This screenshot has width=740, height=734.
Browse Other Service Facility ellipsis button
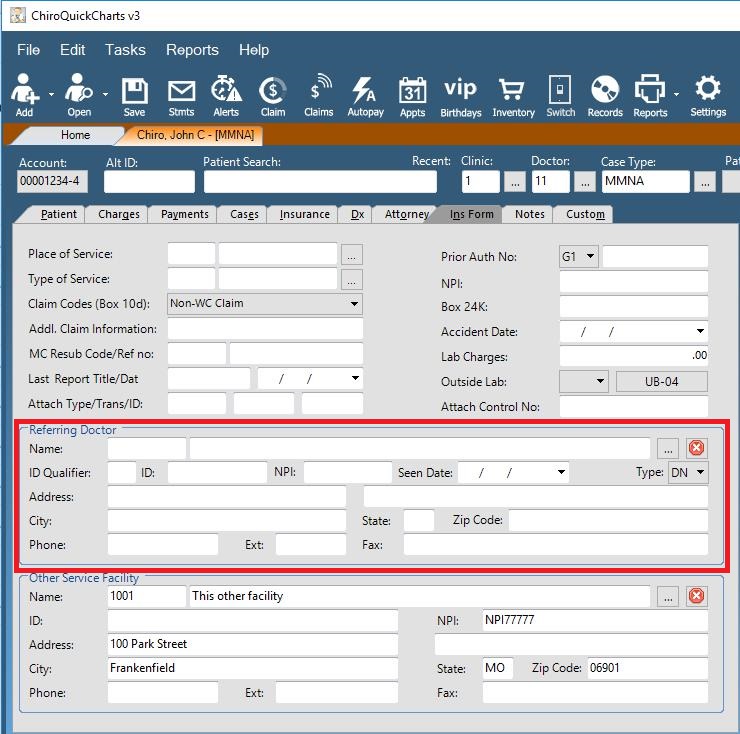[x=668, y=596]
